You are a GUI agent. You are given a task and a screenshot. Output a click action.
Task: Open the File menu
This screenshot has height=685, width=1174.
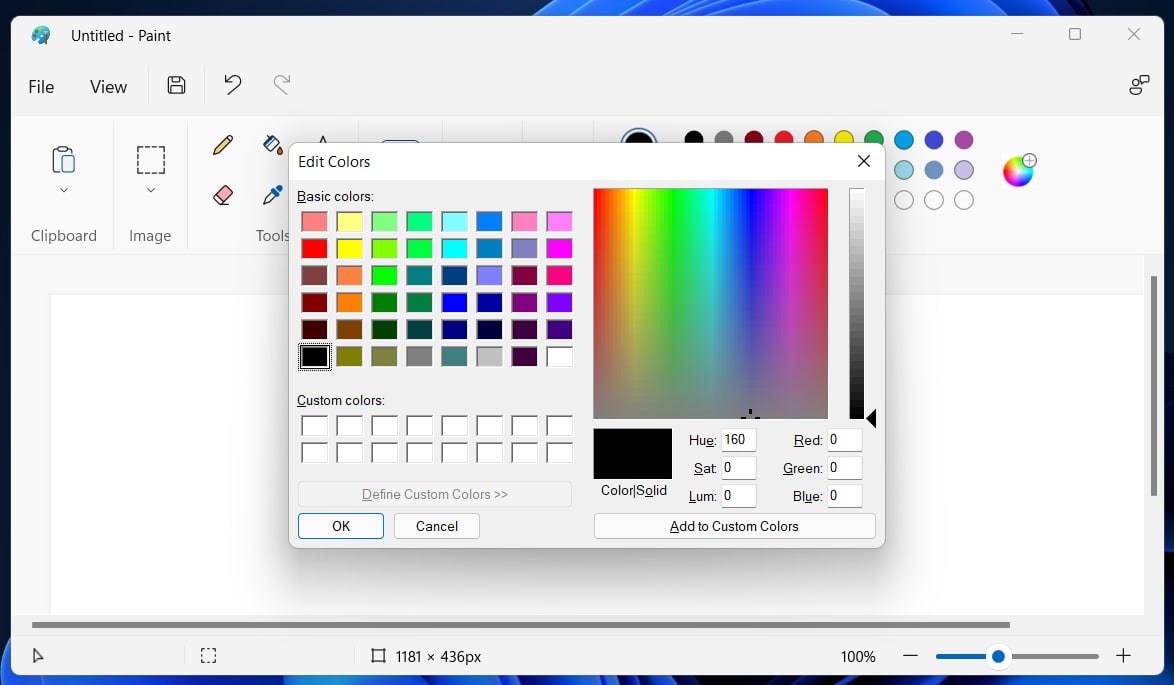click(41, 87)
